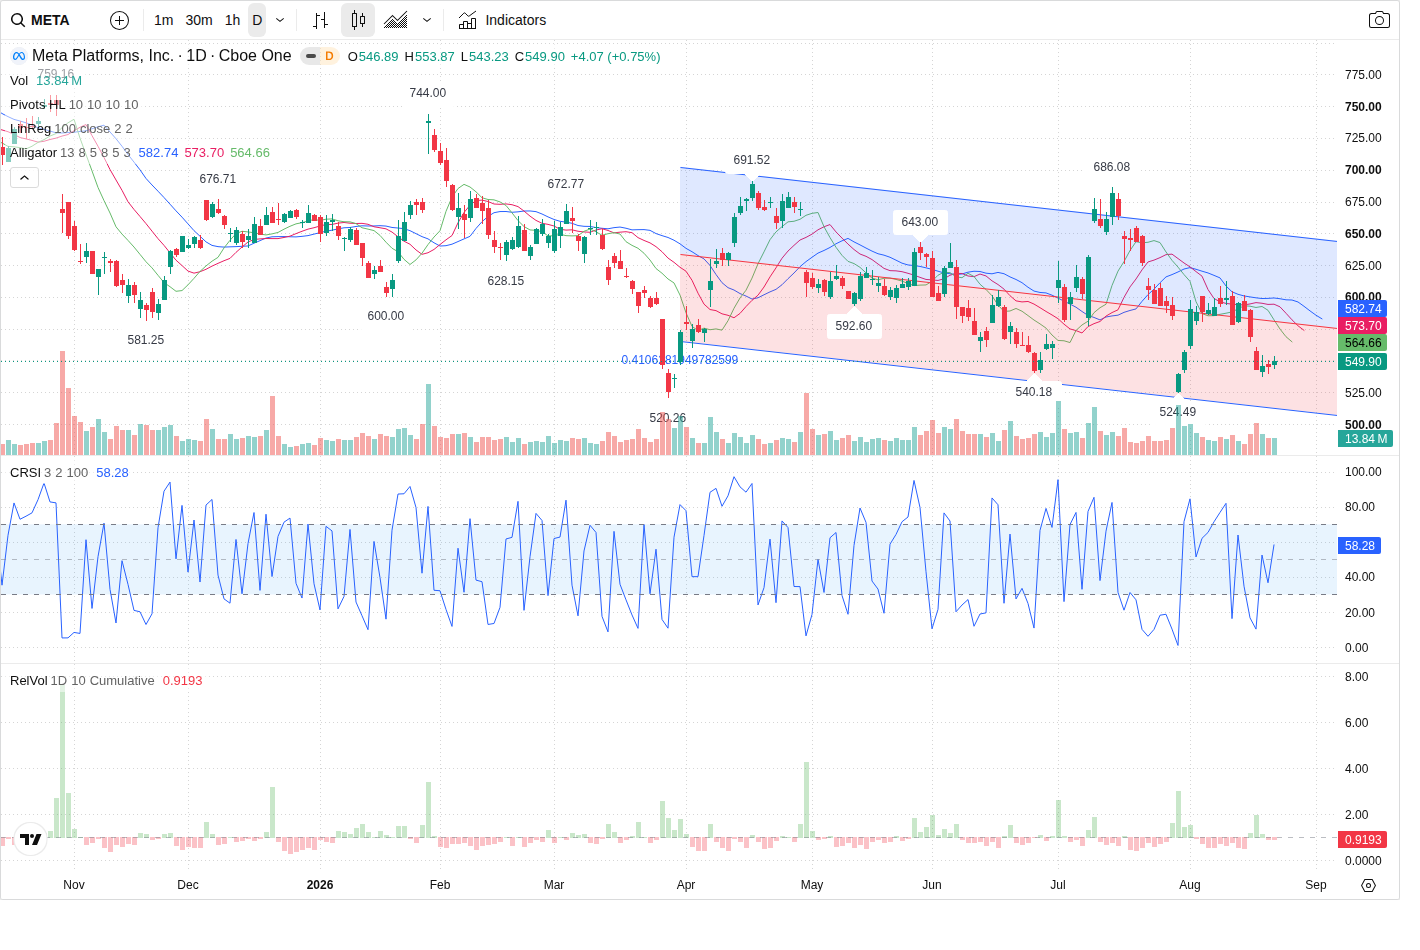Image resolution: width=1420 pixels, height=950 pixels.
Task: Click the 672.77 pivot label
Action: 566,184
